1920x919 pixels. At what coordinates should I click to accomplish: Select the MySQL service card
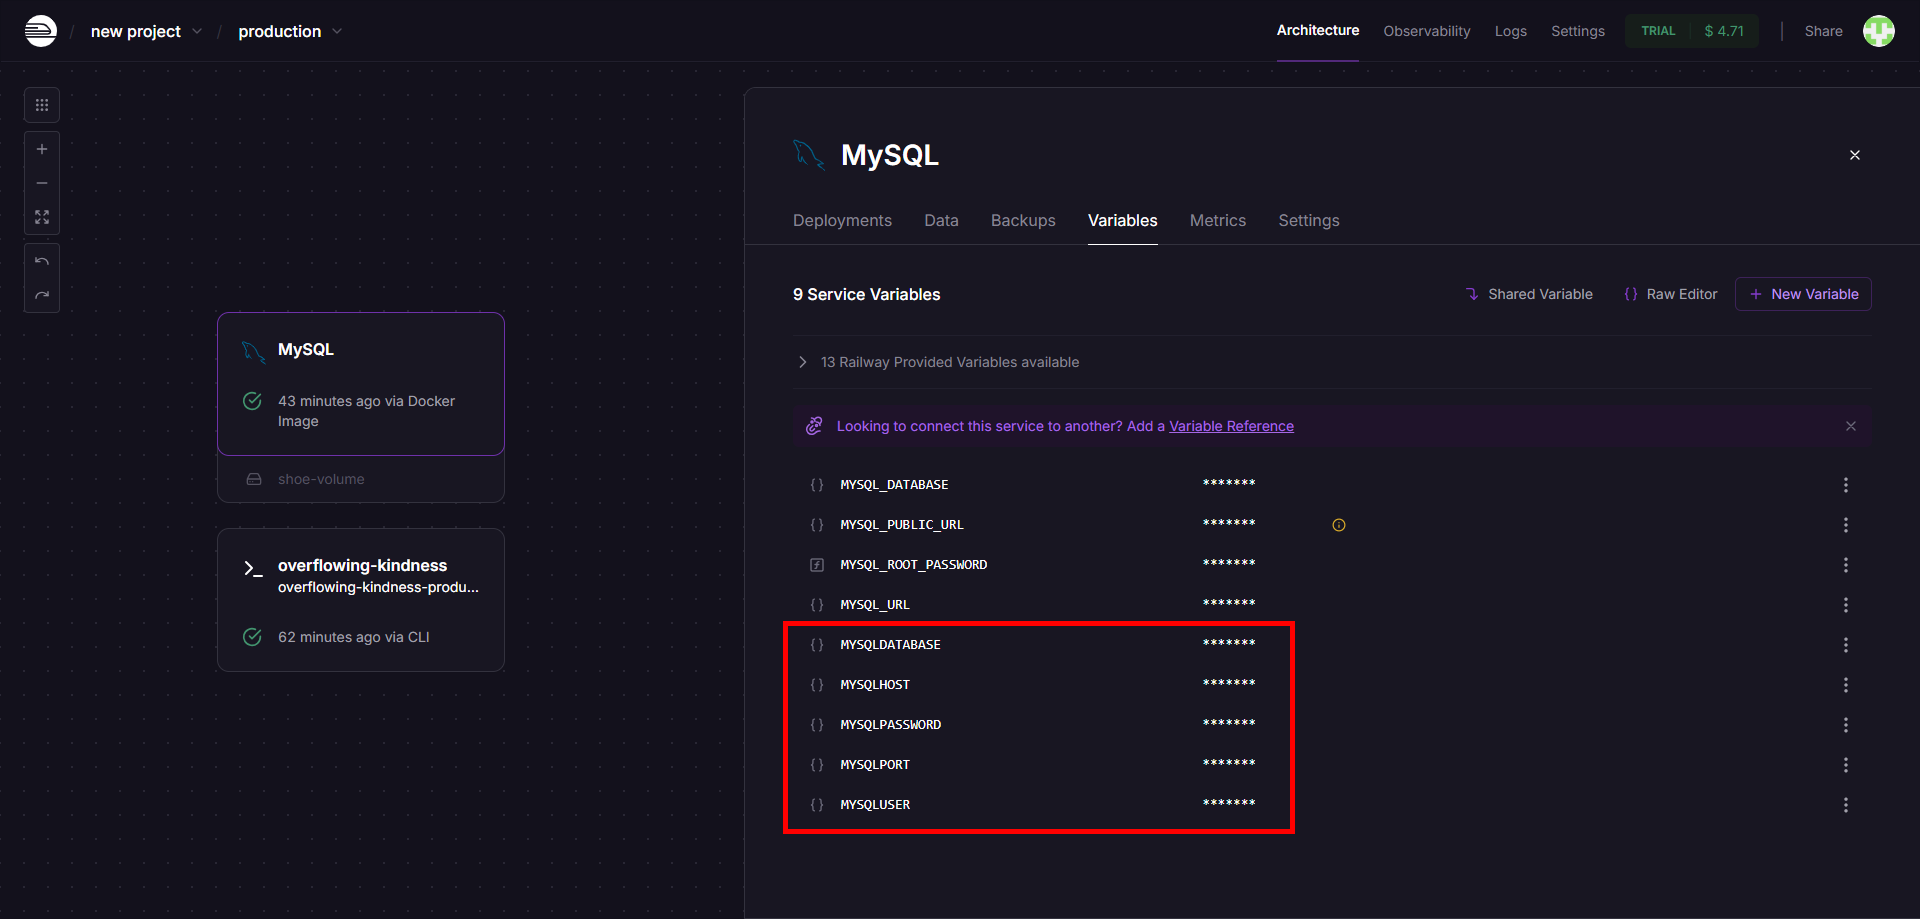[361, 384]
